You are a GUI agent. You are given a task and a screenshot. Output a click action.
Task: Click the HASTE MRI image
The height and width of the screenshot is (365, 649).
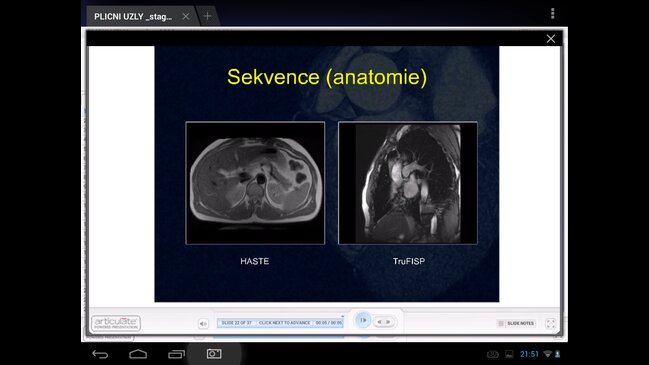(x=255, y=183)
